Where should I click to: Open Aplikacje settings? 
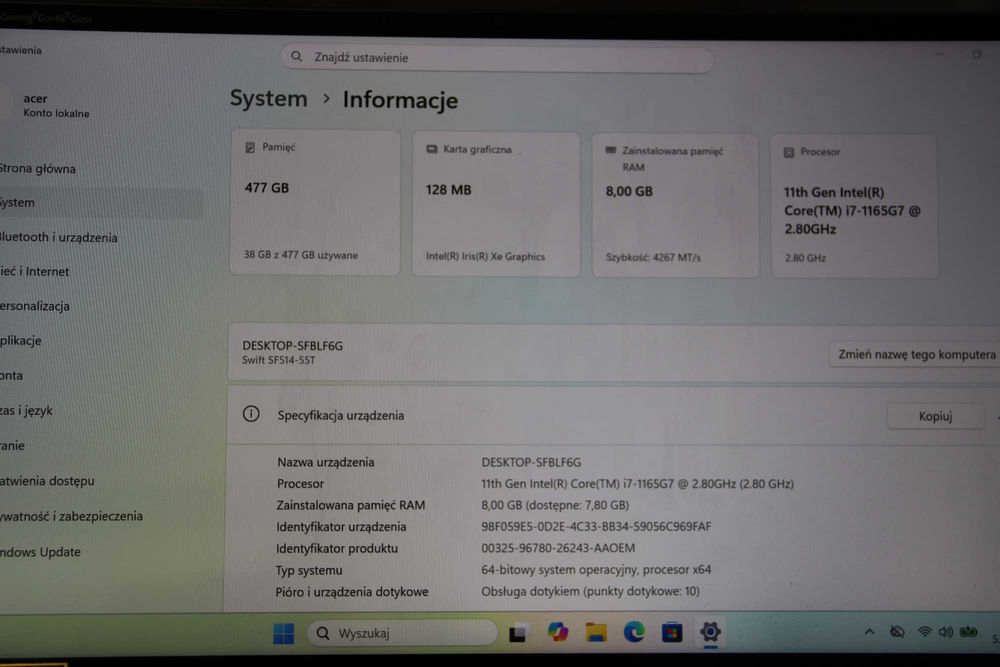(x=21, y=341)
